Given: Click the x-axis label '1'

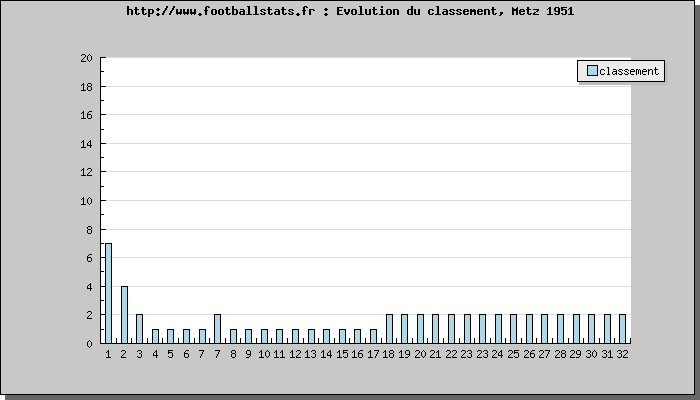Looking at the screenshot, I should (108, 354).
